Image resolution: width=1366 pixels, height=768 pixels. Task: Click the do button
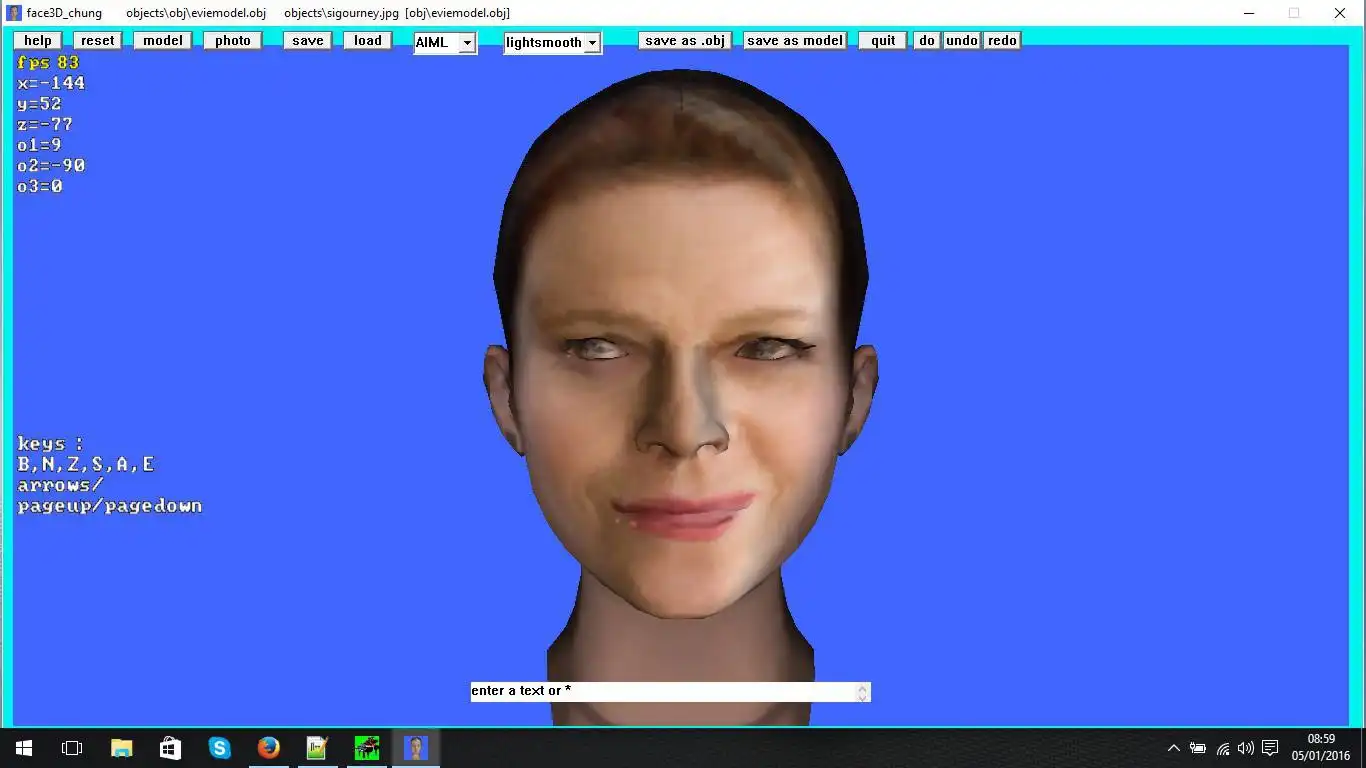point(927,41)
